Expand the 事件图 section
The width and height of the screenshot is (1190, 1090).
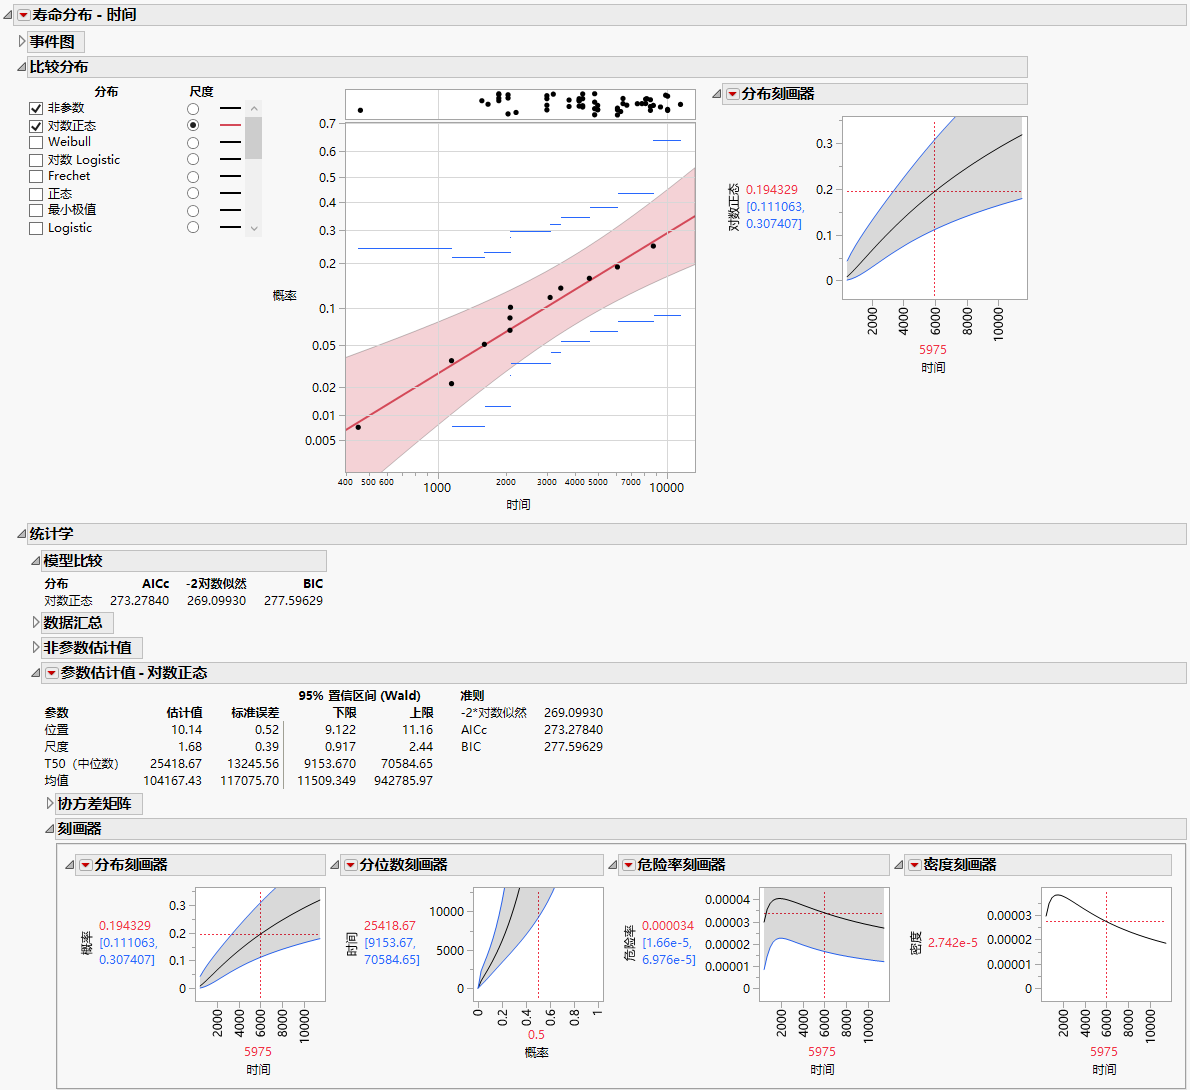[20, 43]
